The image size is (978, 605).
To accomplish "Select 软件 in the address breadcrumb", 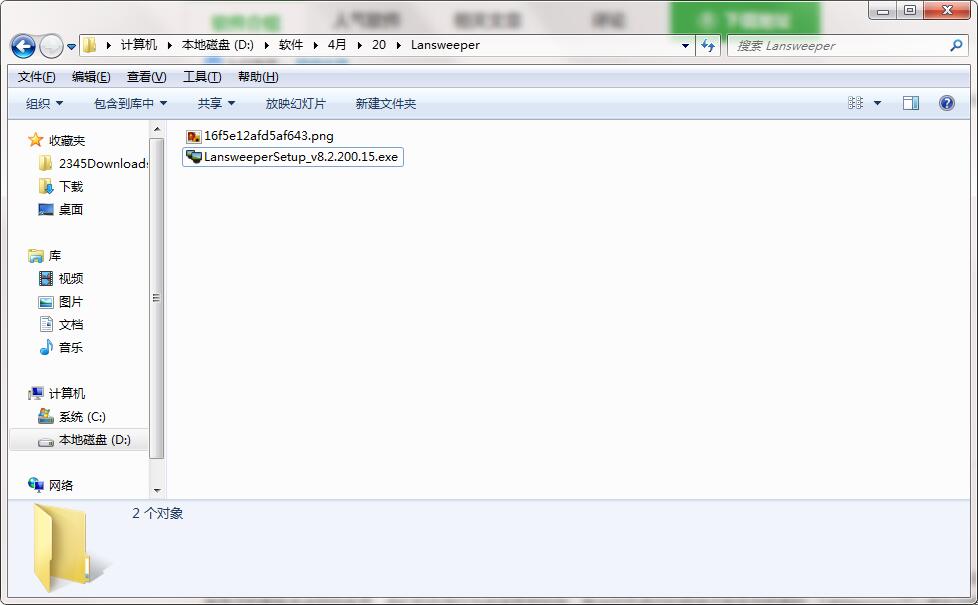I will [x=291, y=45].
